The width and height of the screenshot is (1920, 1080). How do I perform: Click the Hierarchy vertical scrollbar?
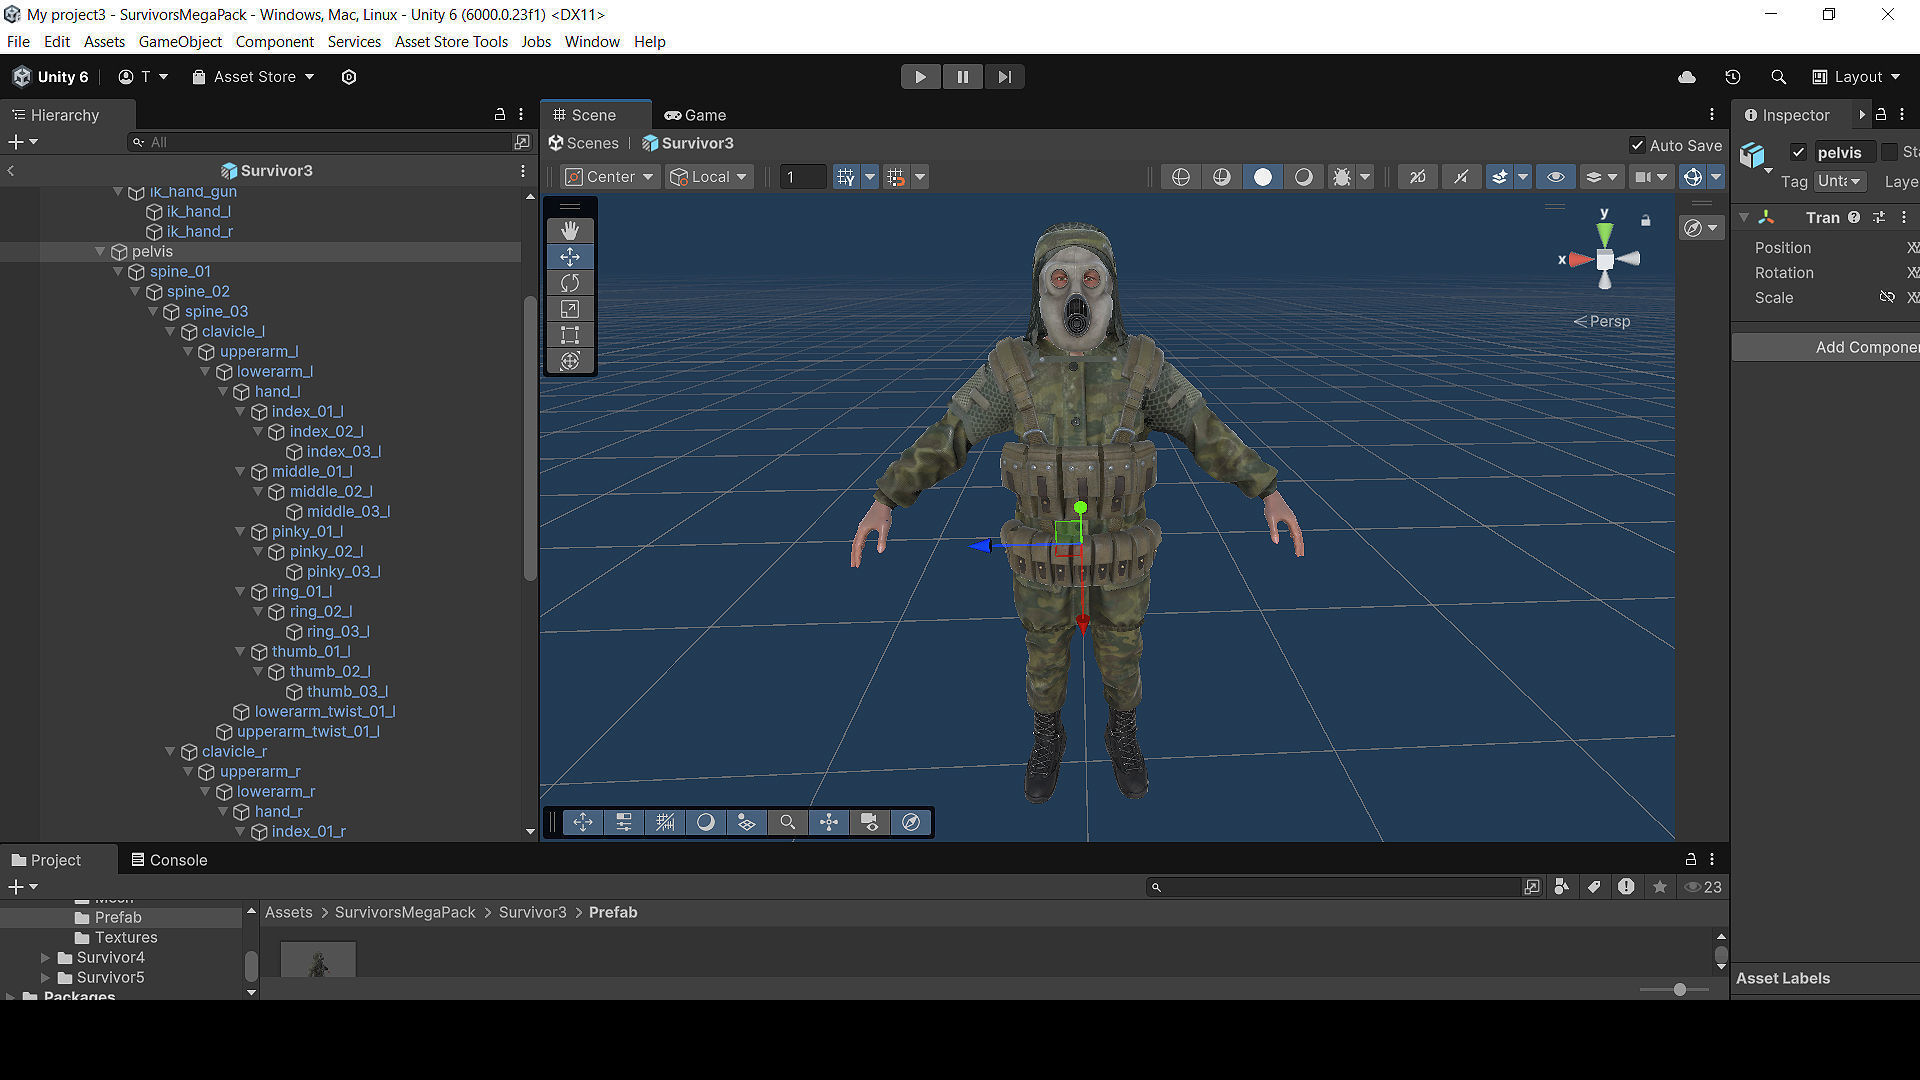[530, 437]
